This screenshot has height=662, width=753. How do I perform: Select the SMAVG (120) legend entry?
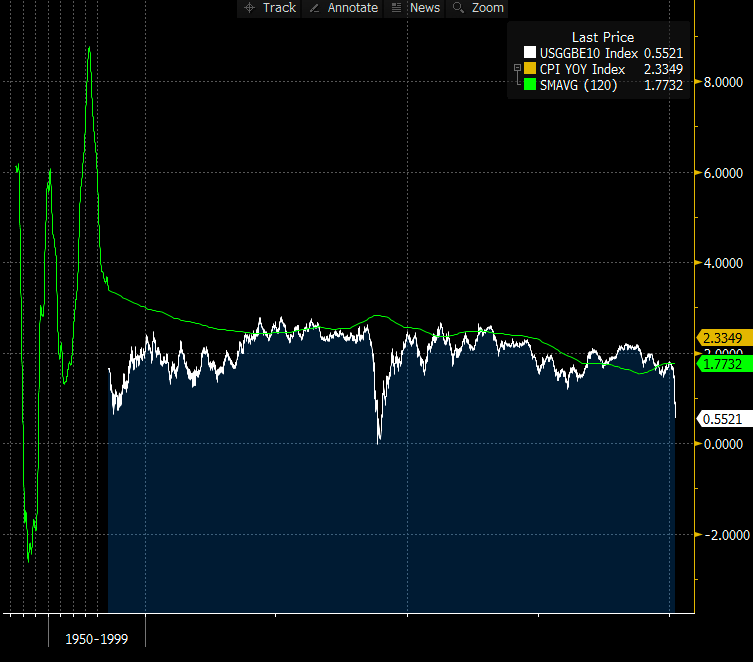pyautogui.click(x=578, y=85)
